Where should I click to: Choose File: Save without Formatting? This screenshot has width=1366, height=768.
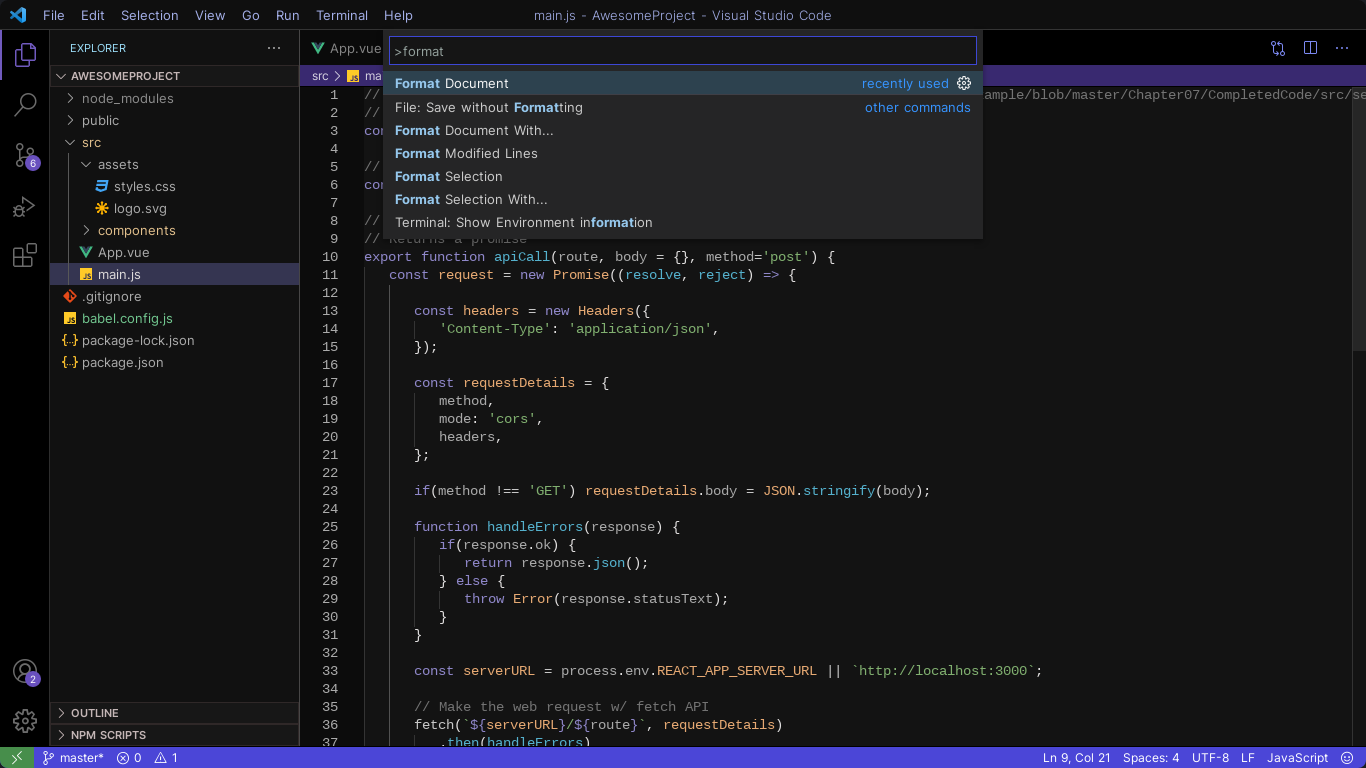[683, 107]
